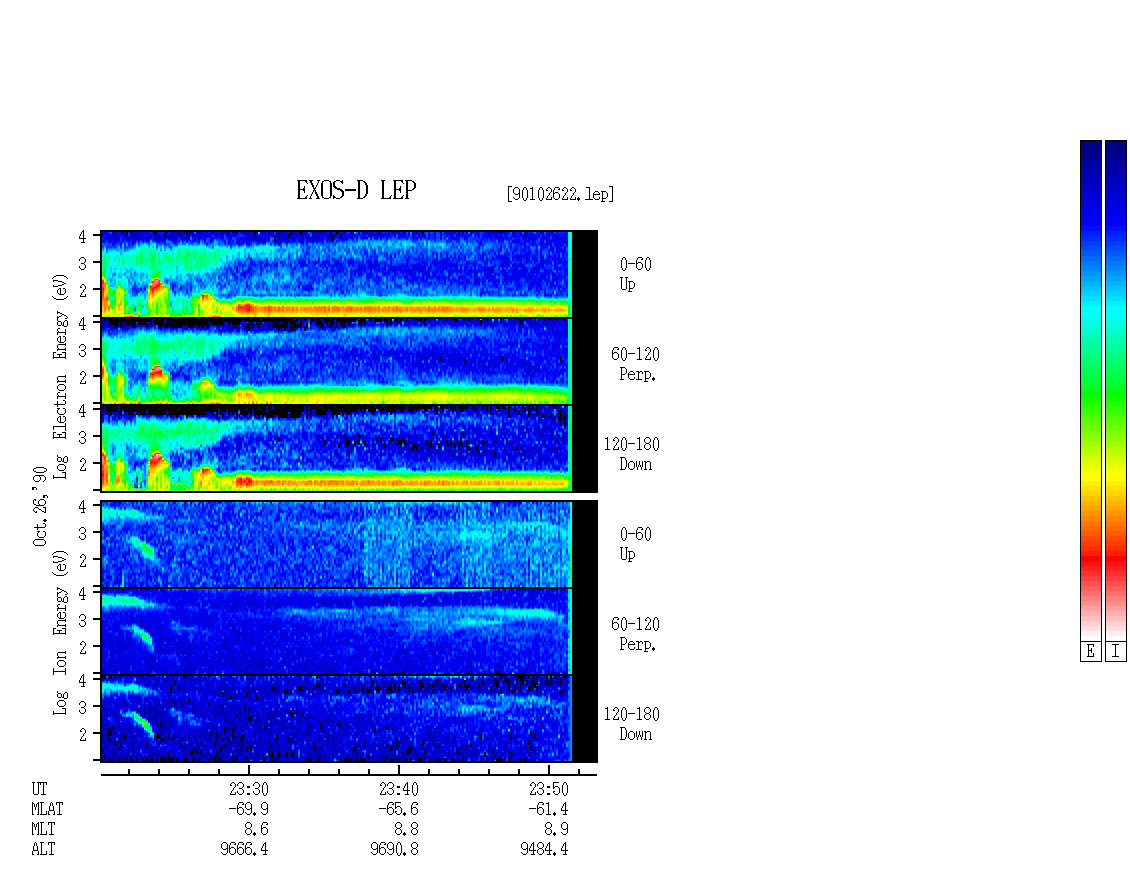
Task: Click the electron color scale bar above E
Action: coord(1090,389)
